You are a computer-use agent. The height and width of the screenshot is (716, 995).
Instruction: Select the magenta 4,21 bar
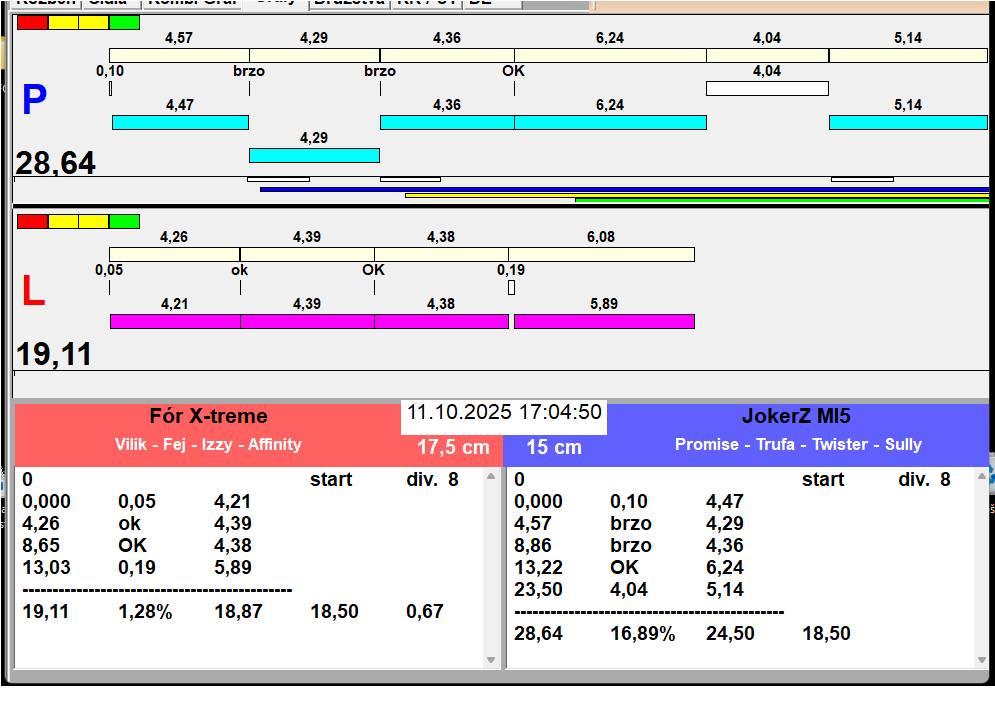175,321
